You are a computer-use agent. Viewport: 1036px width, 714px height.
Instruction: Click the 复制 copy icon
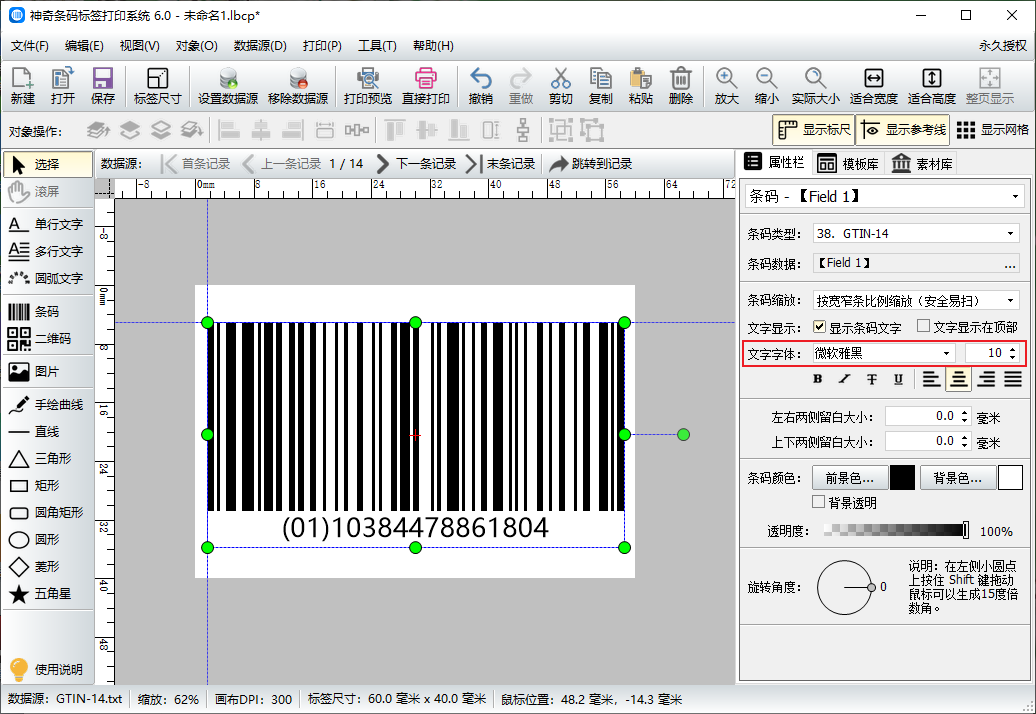tap(601, 85)
